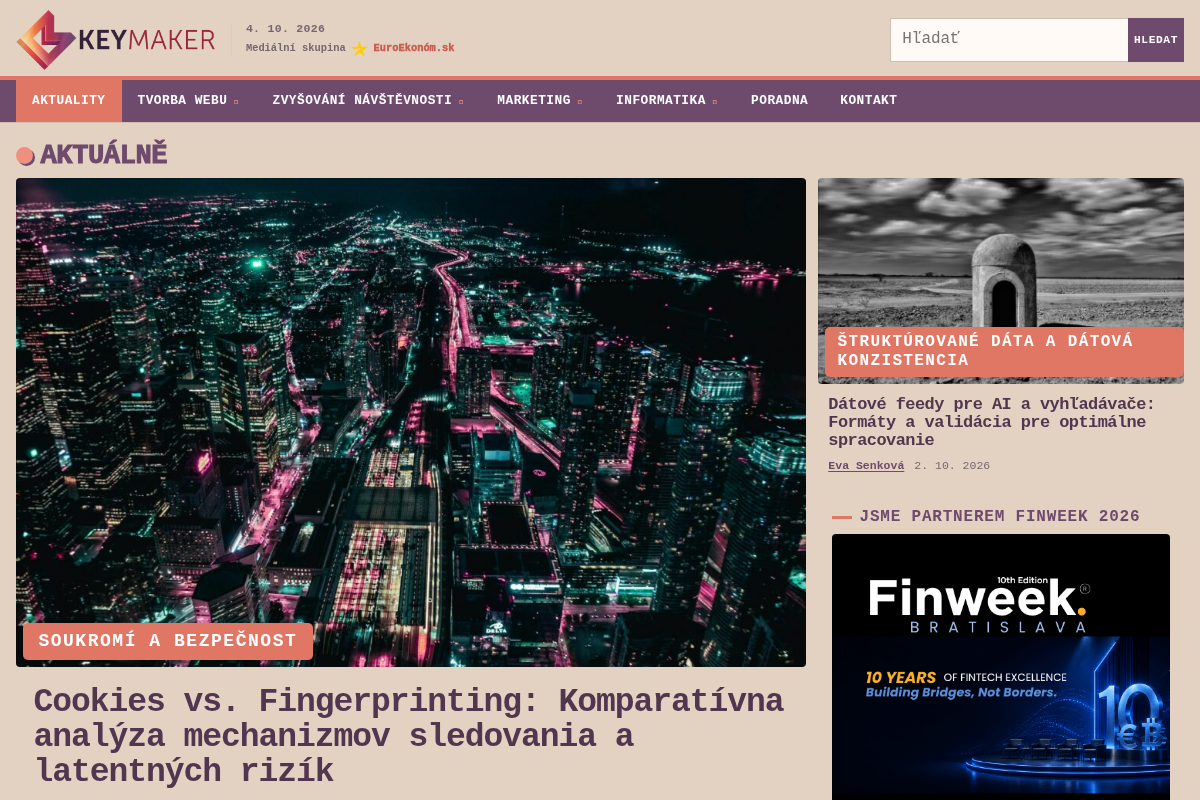Open the Finweek Bratislava banner

1001,667
